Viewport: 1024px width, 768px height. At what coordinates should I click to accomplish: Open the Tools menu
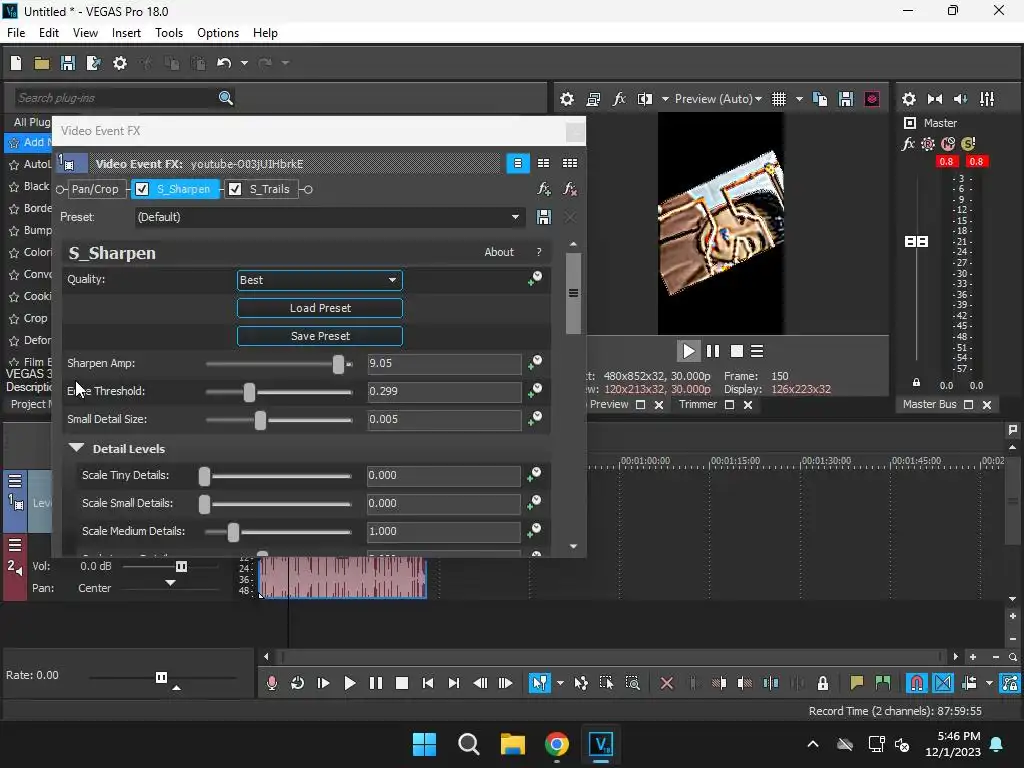pos(168,33)
